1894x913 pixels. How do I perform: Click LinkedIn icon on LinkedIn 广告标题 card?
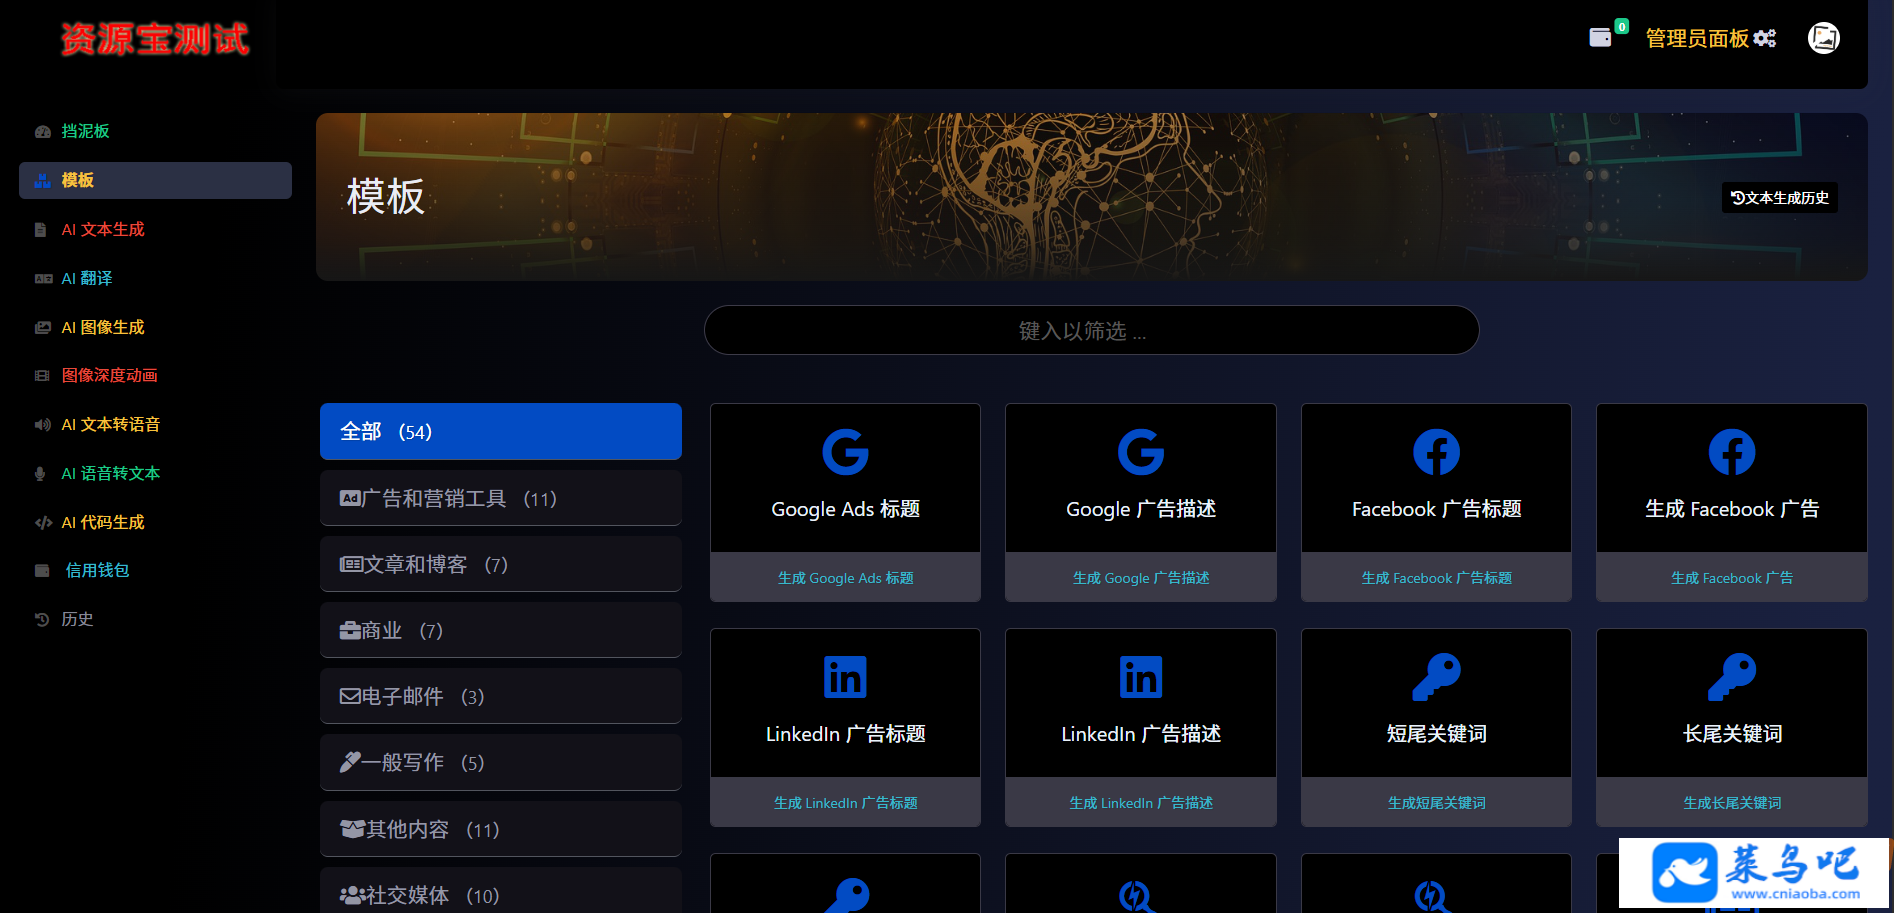[x=845, y=677]
